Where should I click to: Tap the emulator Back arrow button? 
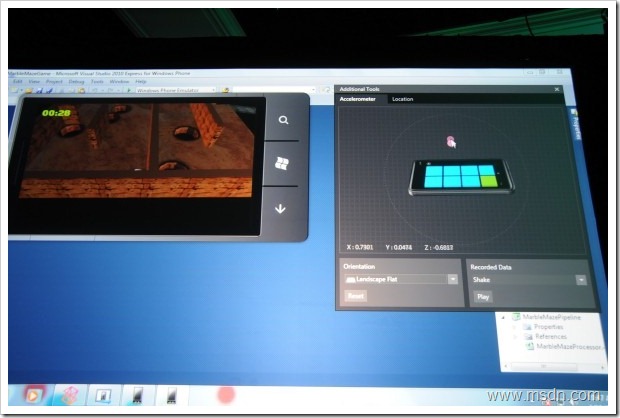[x=280, y=208]
